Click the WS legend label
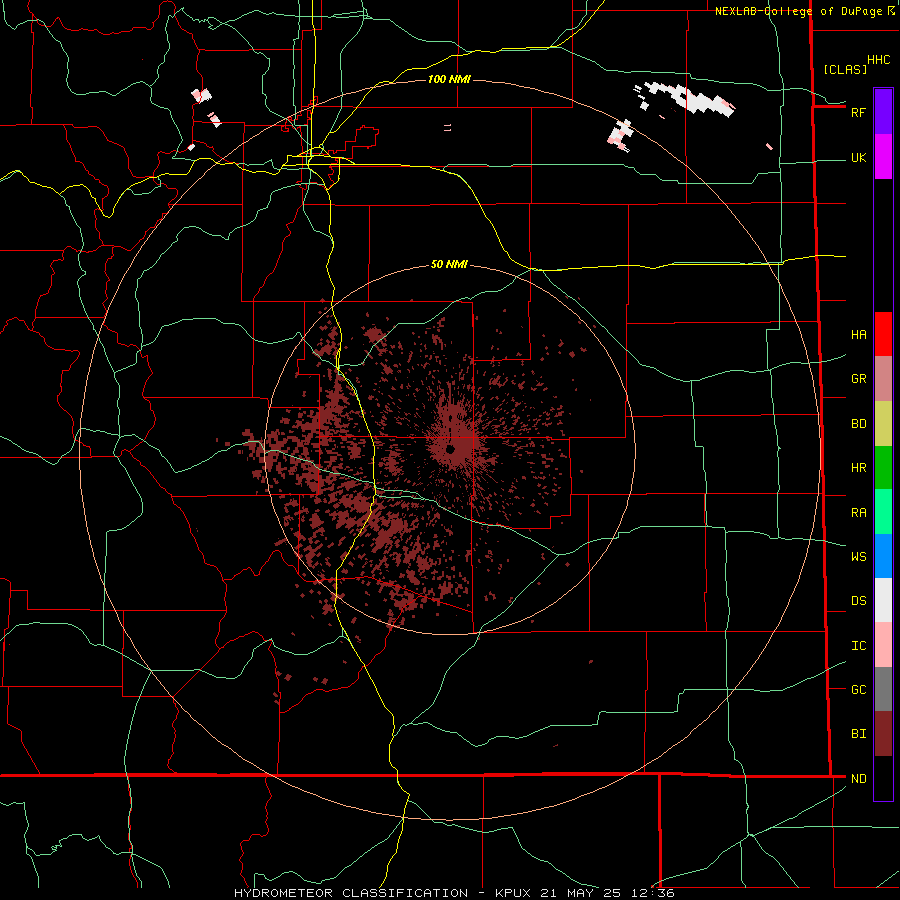 pos(858,557)
